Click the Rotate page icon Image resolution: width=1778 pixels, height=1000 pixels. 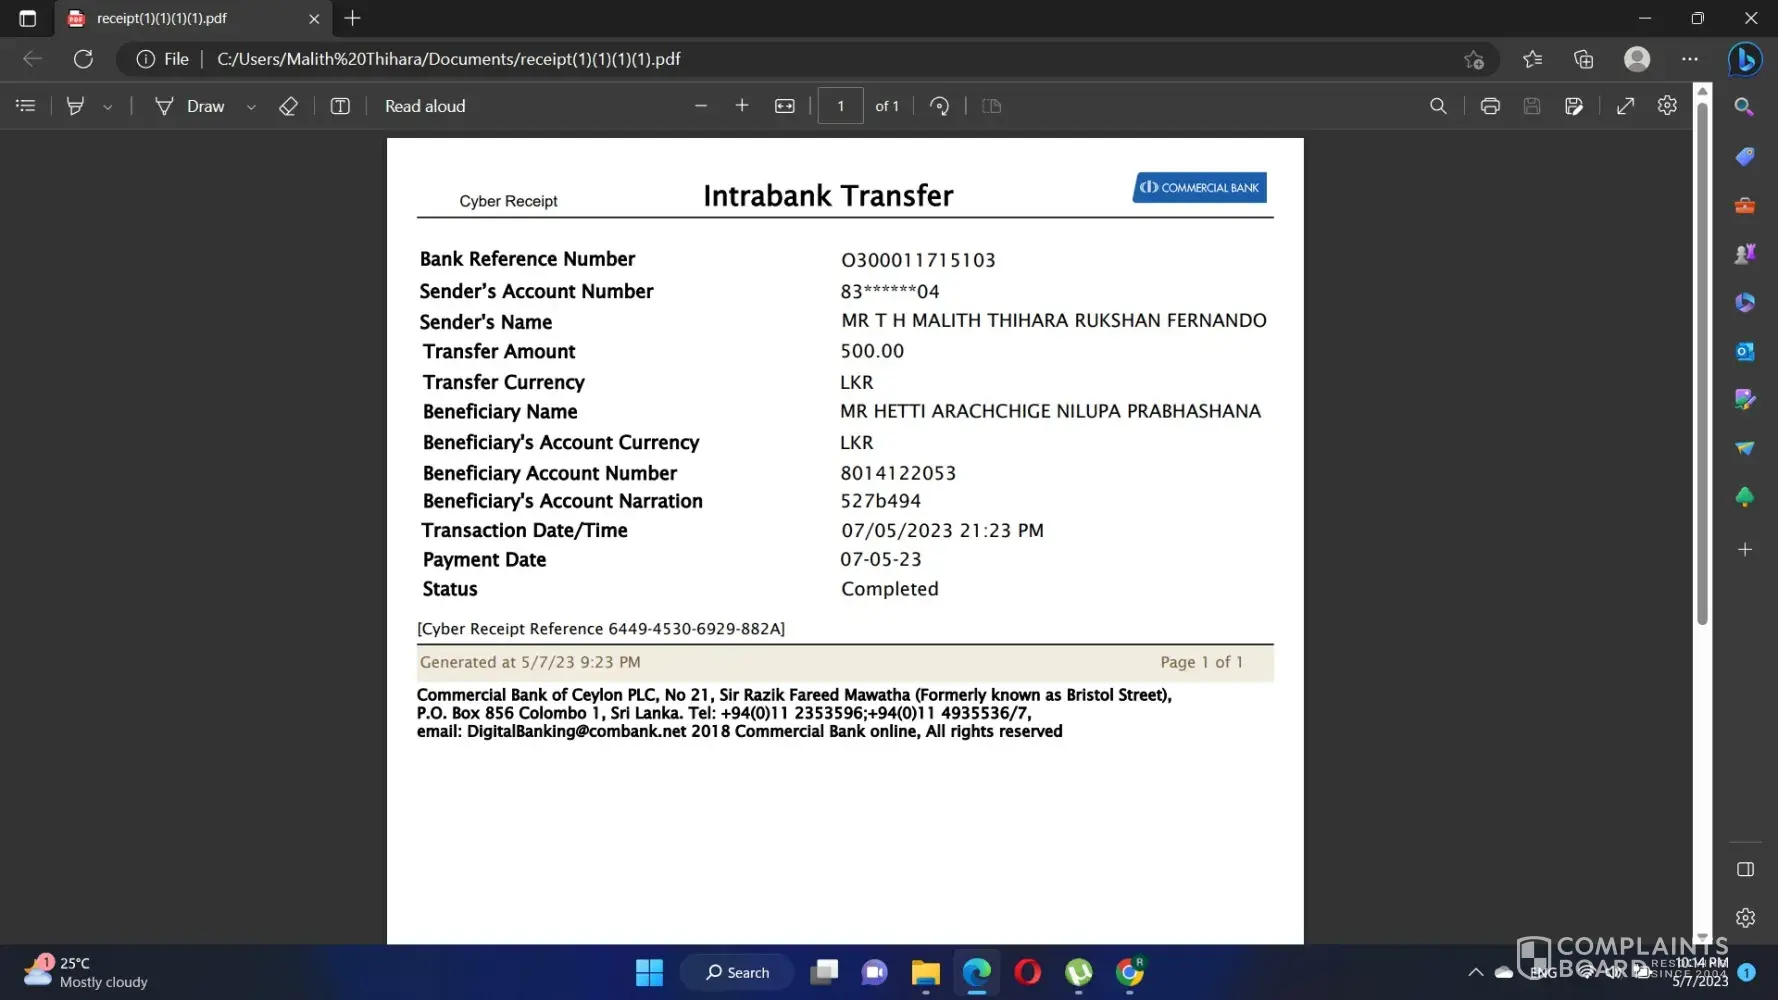coord(939,106)
